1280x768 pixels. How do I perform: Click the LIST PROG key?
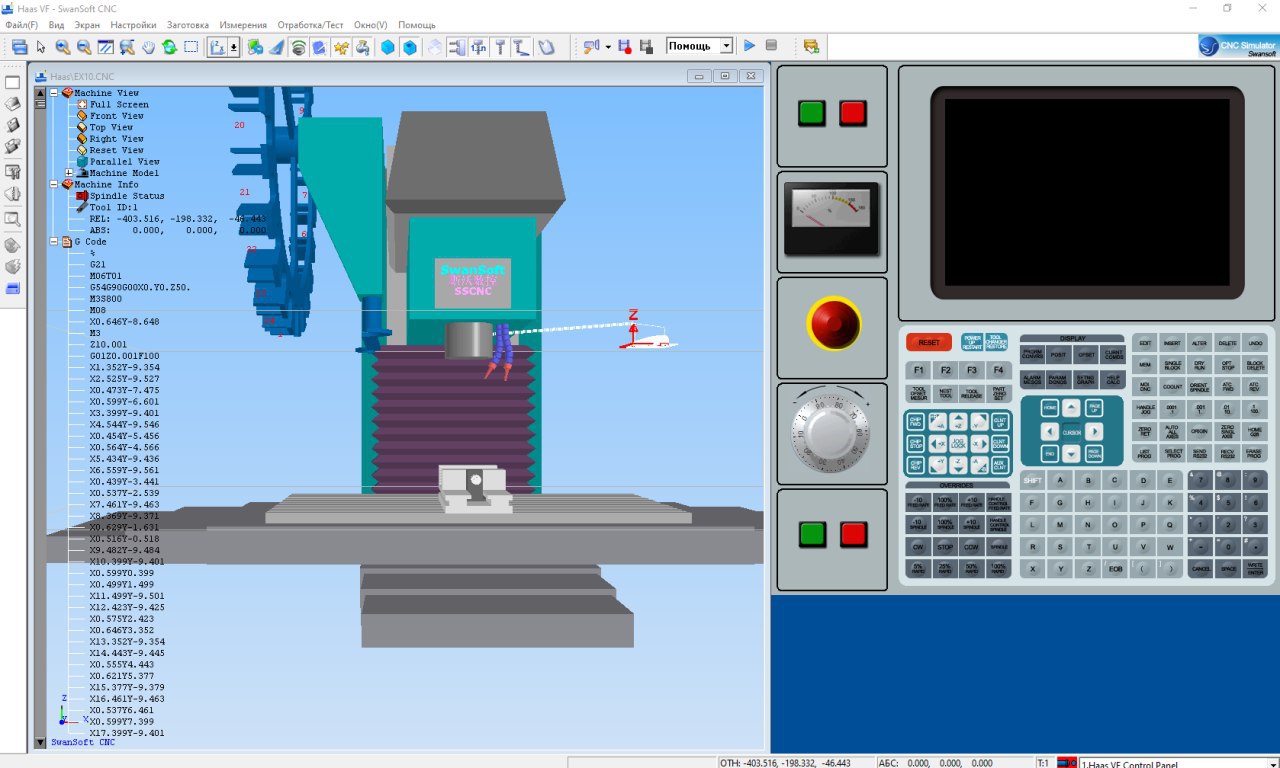coord(1144,453)
